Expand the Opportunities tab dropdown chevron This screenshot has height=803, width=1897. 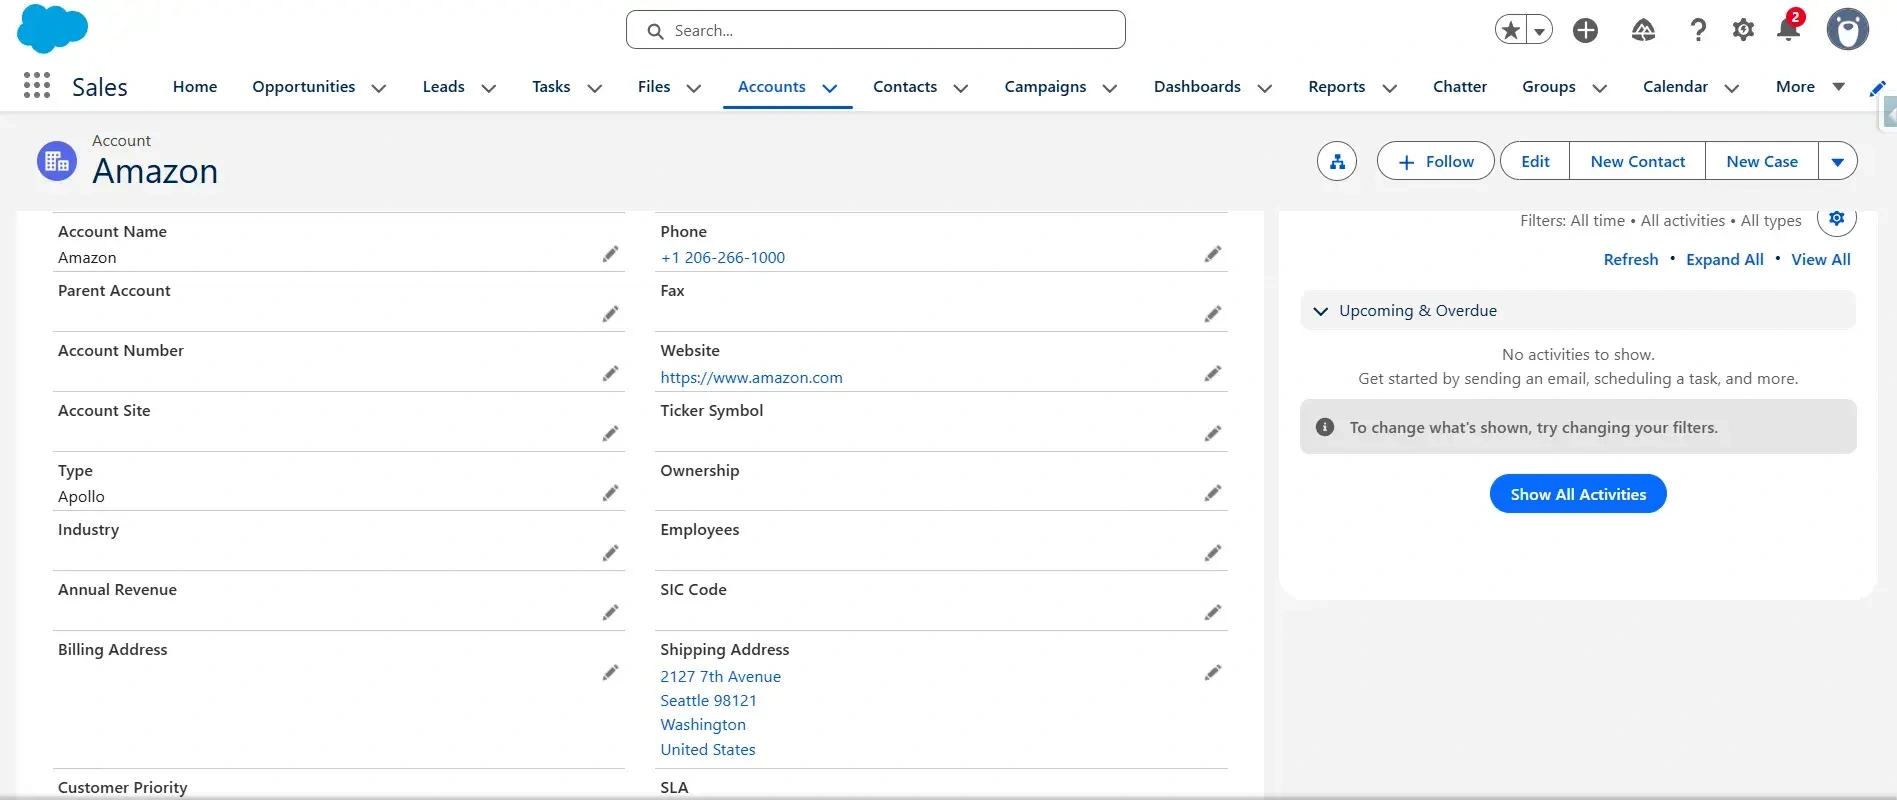click(x=379, y=88)
